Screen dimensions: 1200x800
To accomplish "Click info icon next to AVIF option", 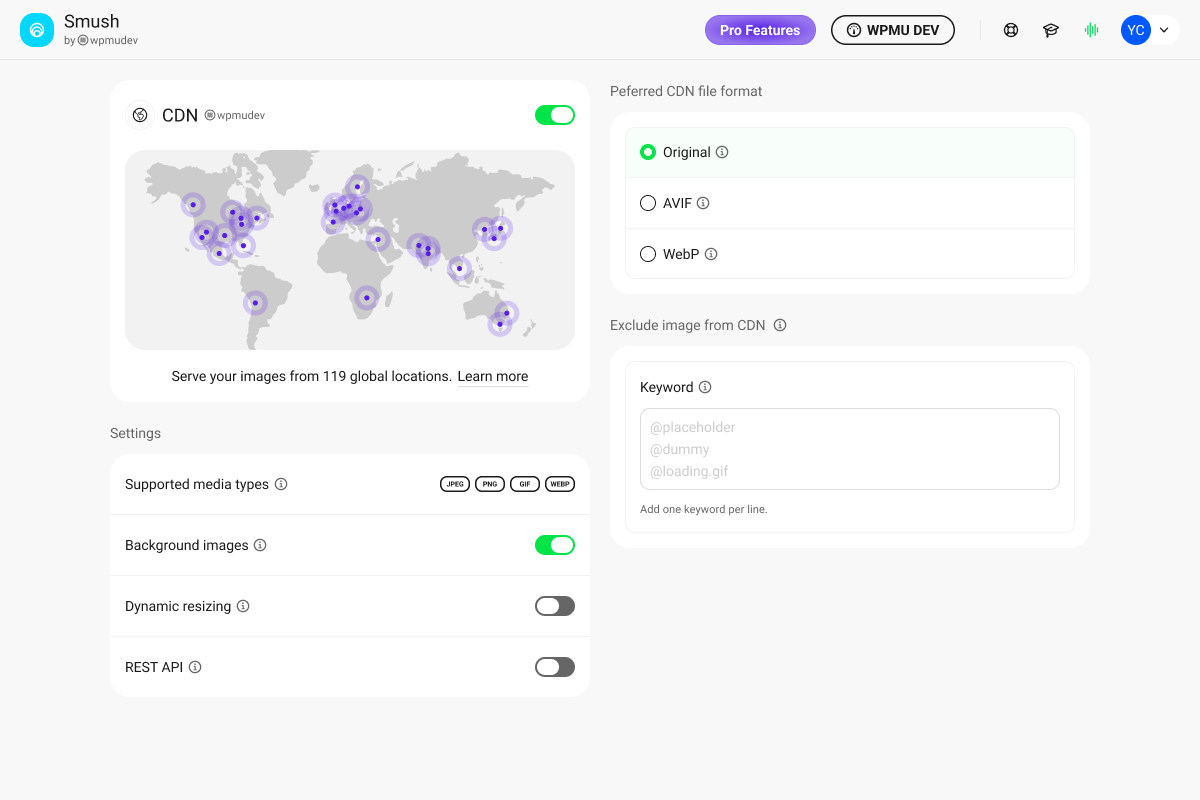I will 703,203.
